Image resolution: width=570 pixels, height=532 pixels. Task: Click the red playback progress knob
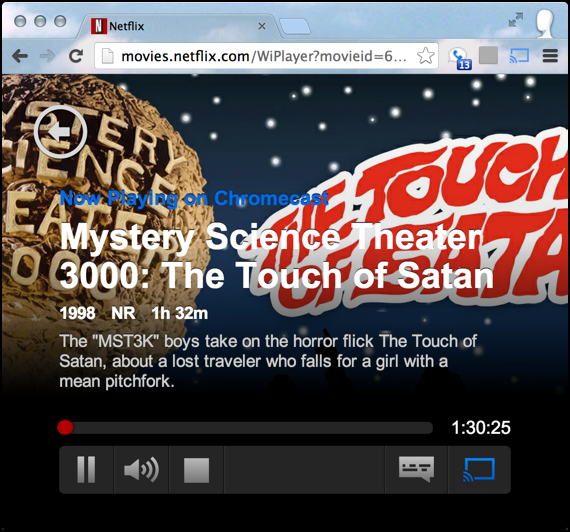65,428
